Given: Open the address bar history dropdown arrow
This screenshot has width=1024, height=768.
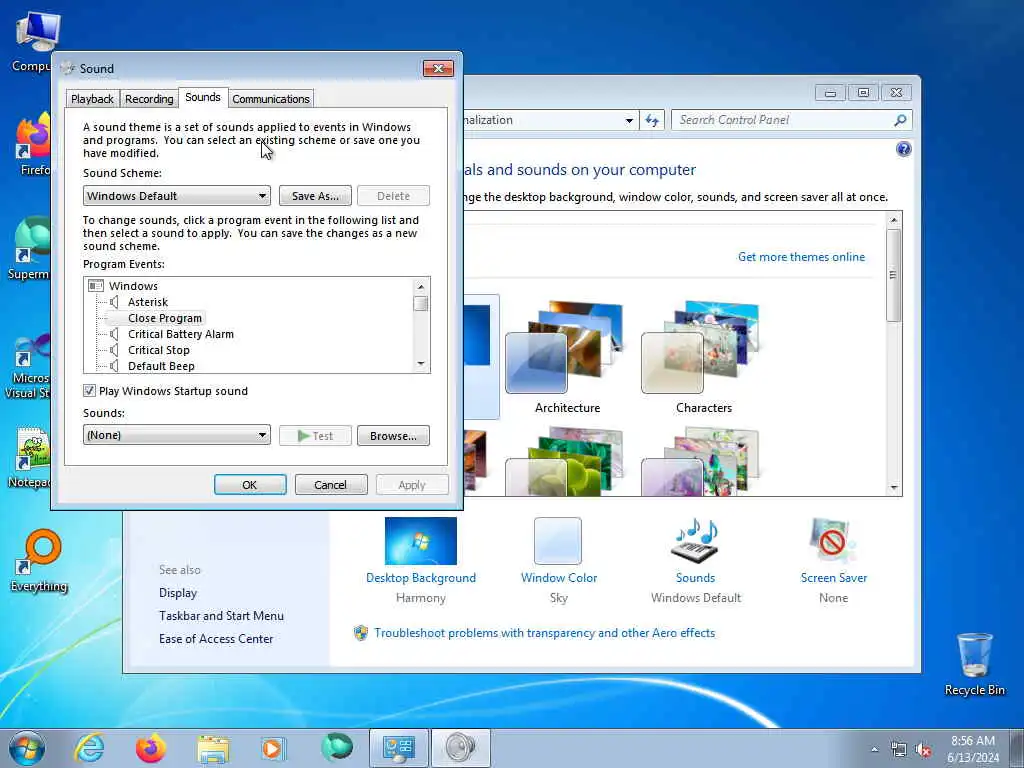Looking at the screenshot, I should (x=629, y=120).
